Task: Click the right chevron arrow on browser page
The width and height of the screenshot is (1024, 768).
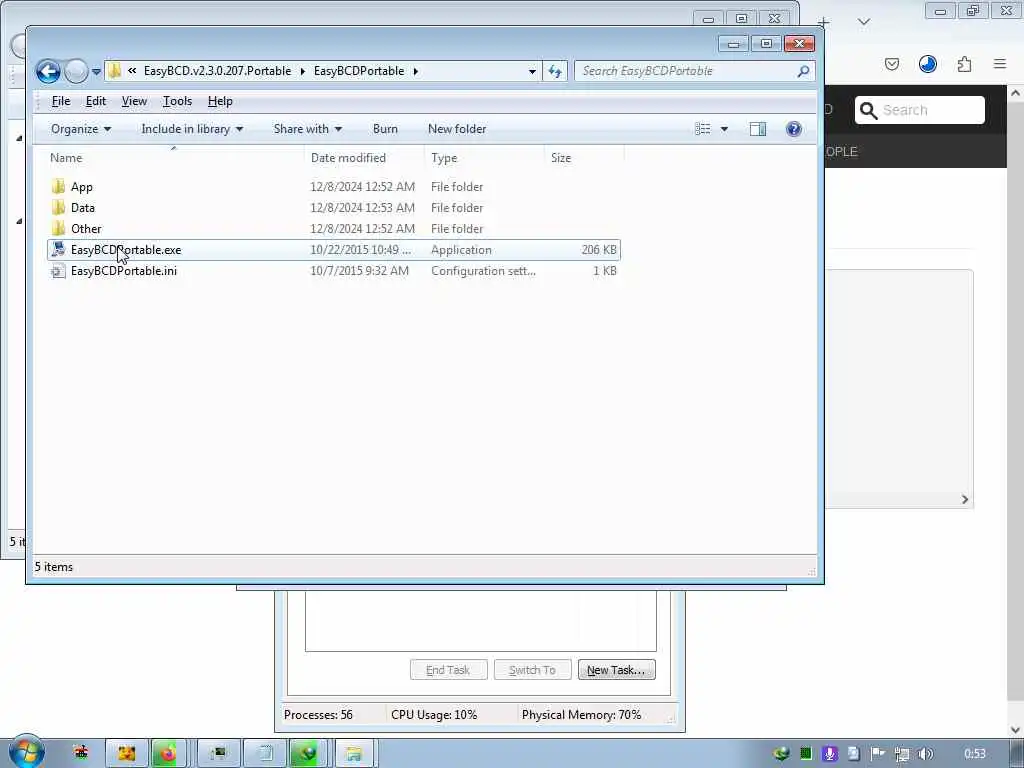Action: (965, 500)
